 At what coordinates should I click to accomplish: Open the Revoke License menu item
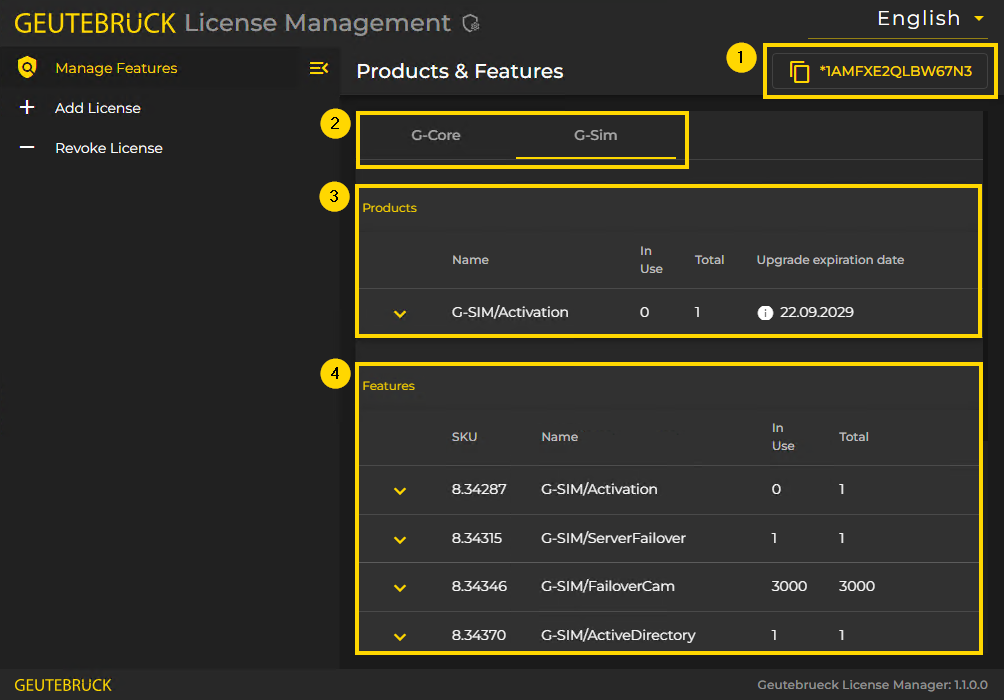click(x=109, y=148)
